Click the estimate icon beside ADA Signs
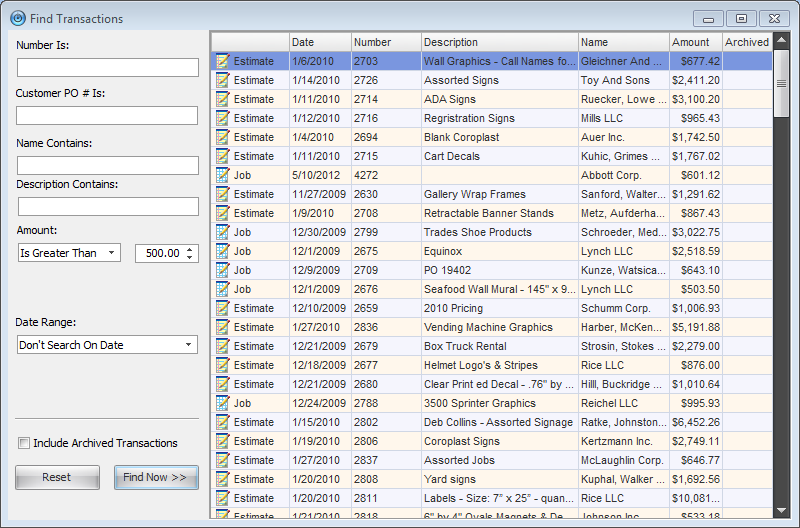This screenshot has width=800, height=528. point(222,99)
